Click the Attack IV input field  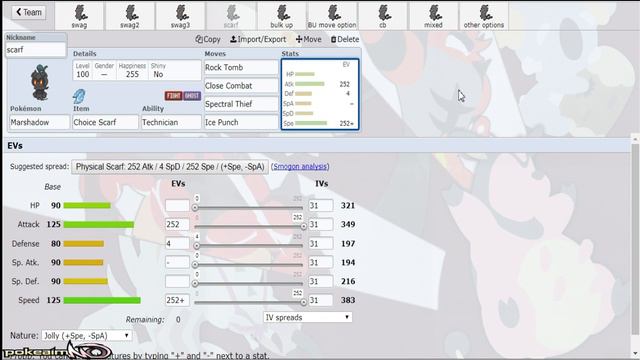tap(321, 224)
